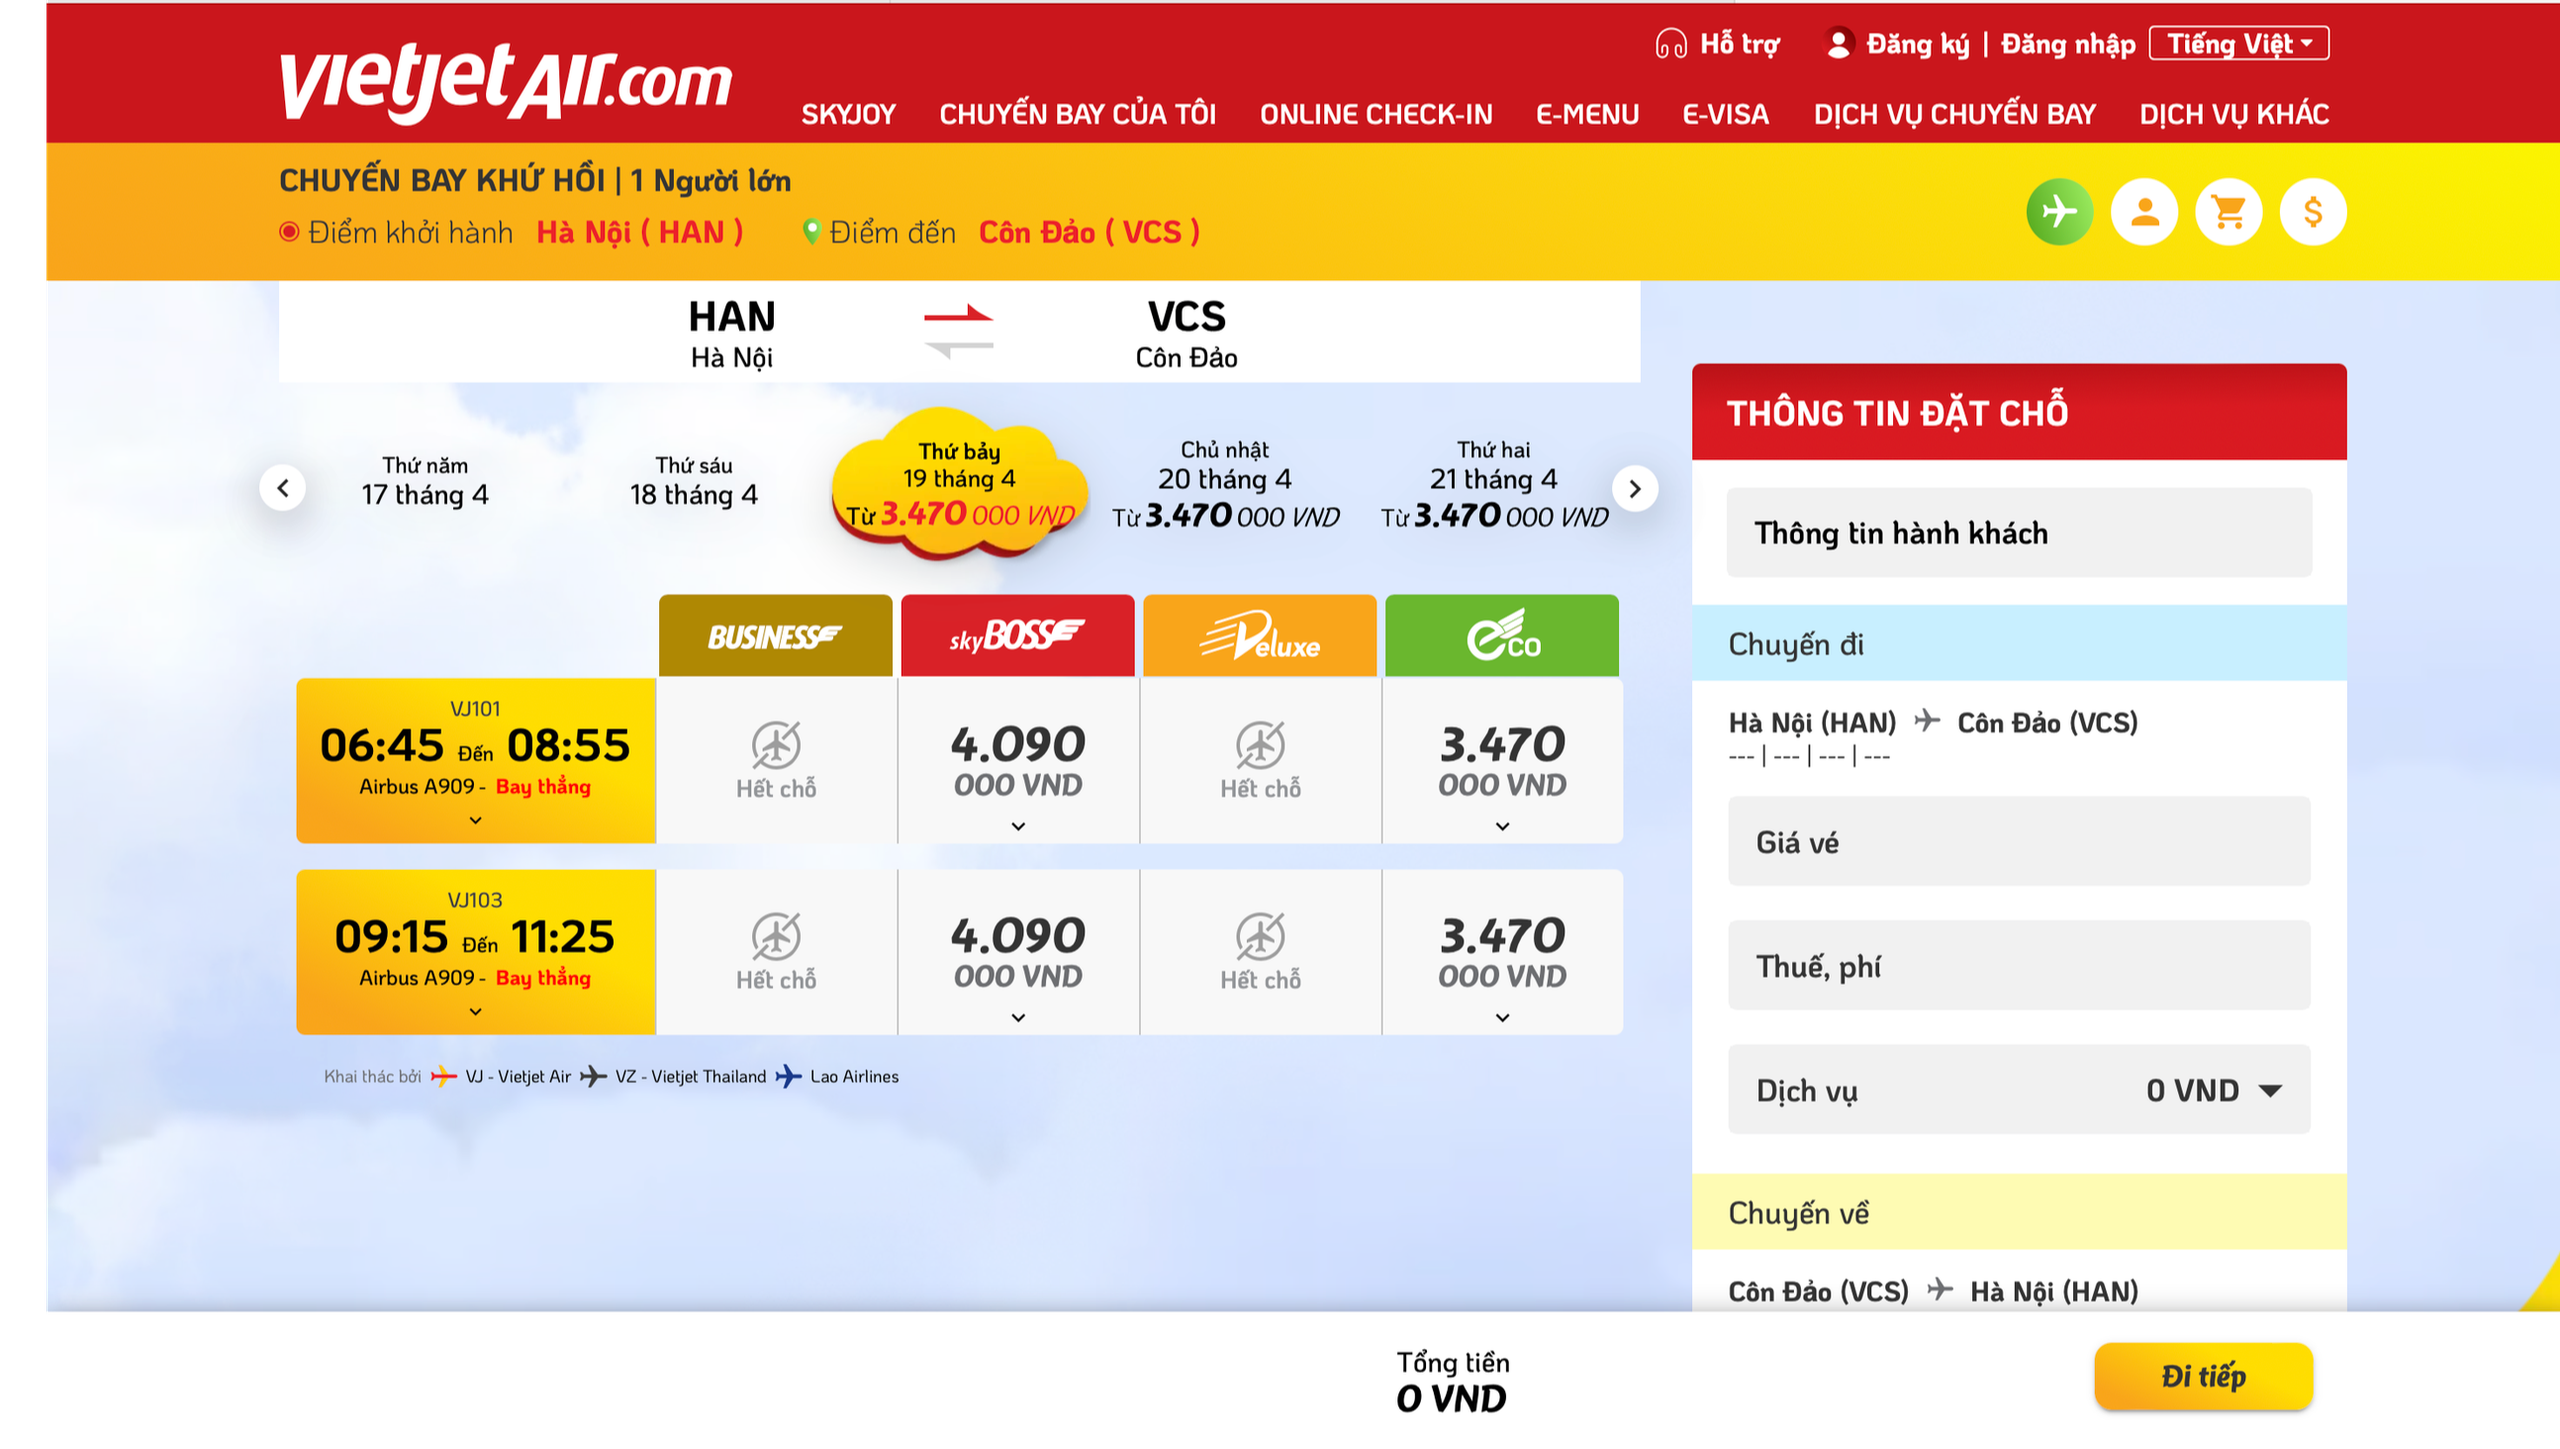Open the Tiếng Việt language dropdown
Viewport: 2560px width, 1449px height.
[2239, 44]
